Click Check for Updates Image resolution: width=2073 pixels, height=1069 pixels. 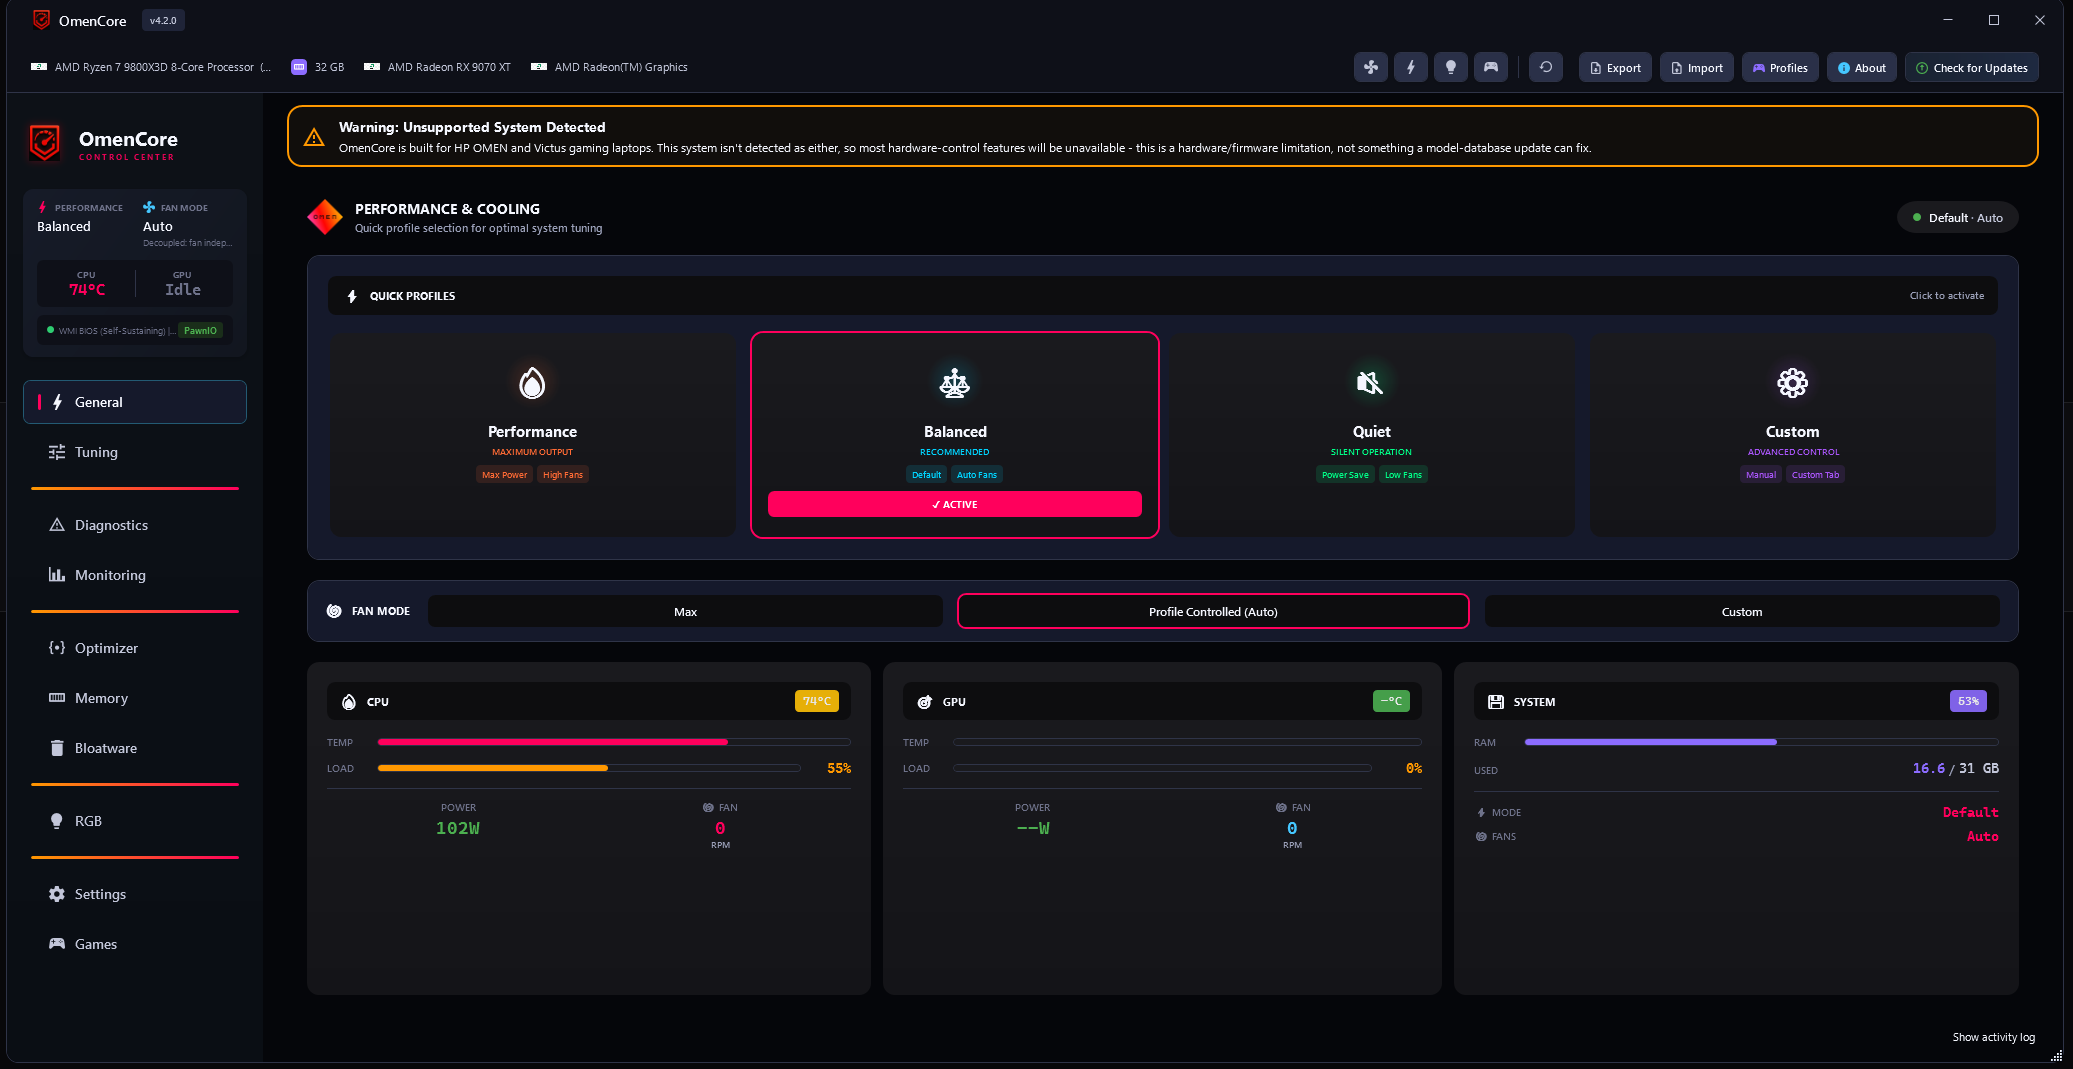click(x=1971, y=68)
